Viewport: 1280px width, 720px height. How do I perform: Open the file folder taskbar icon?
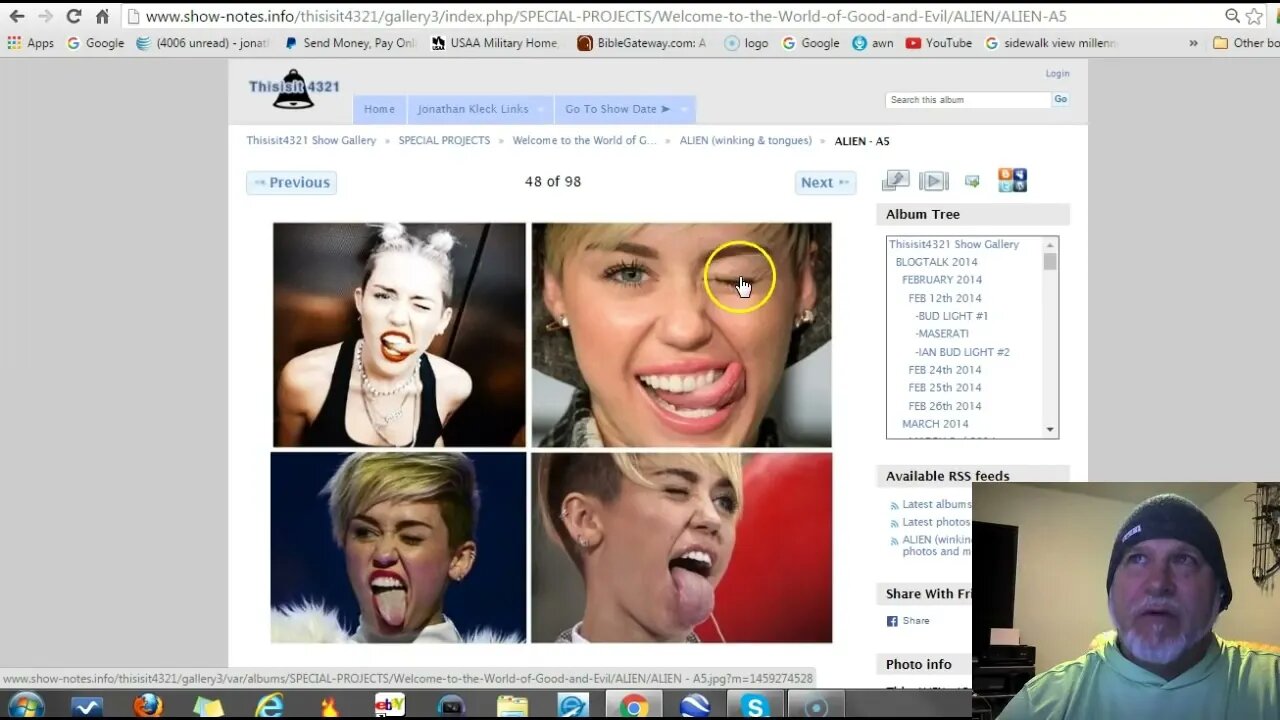[x=512, y=706]
